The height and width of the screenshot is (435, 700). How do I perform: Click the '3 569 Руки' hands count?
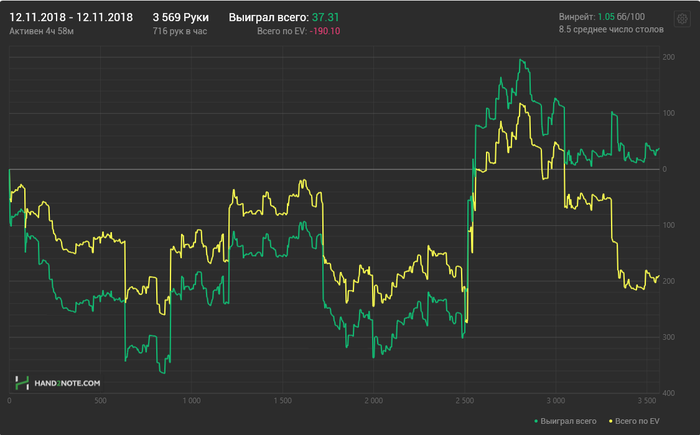180,17
